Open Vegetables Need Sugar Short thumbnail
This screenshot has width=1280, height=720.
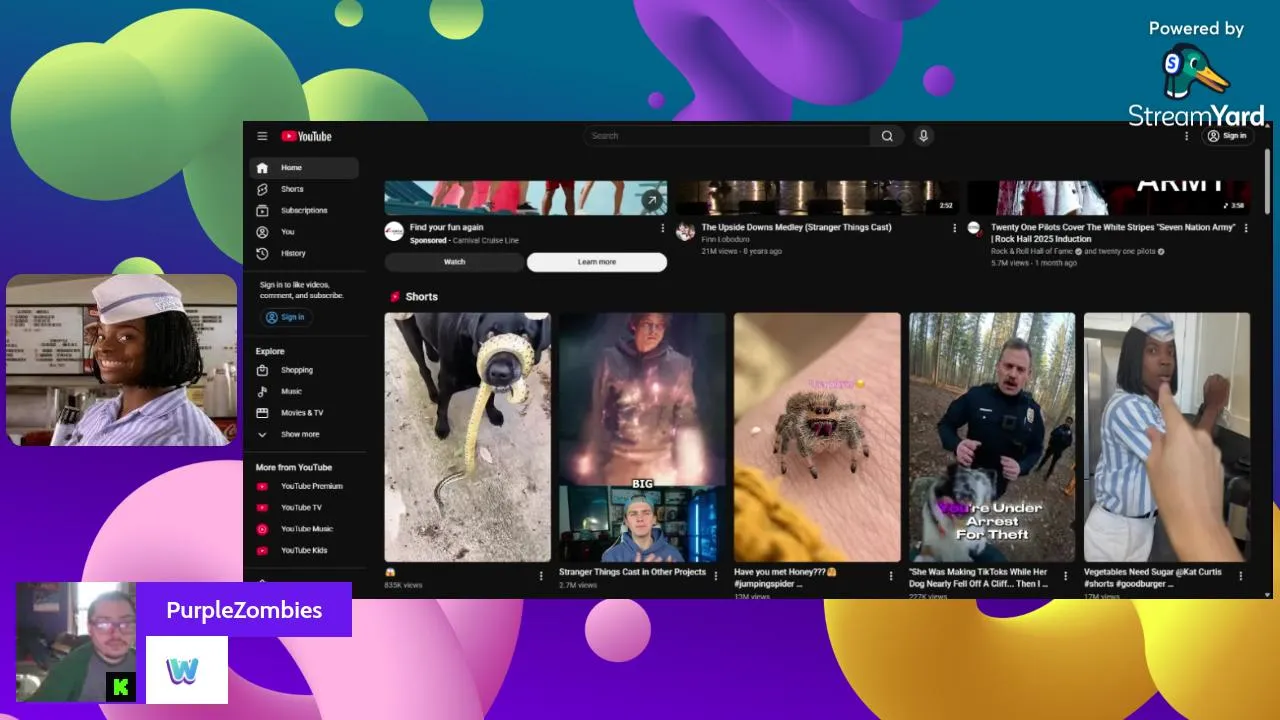[x=1167, y=437]
